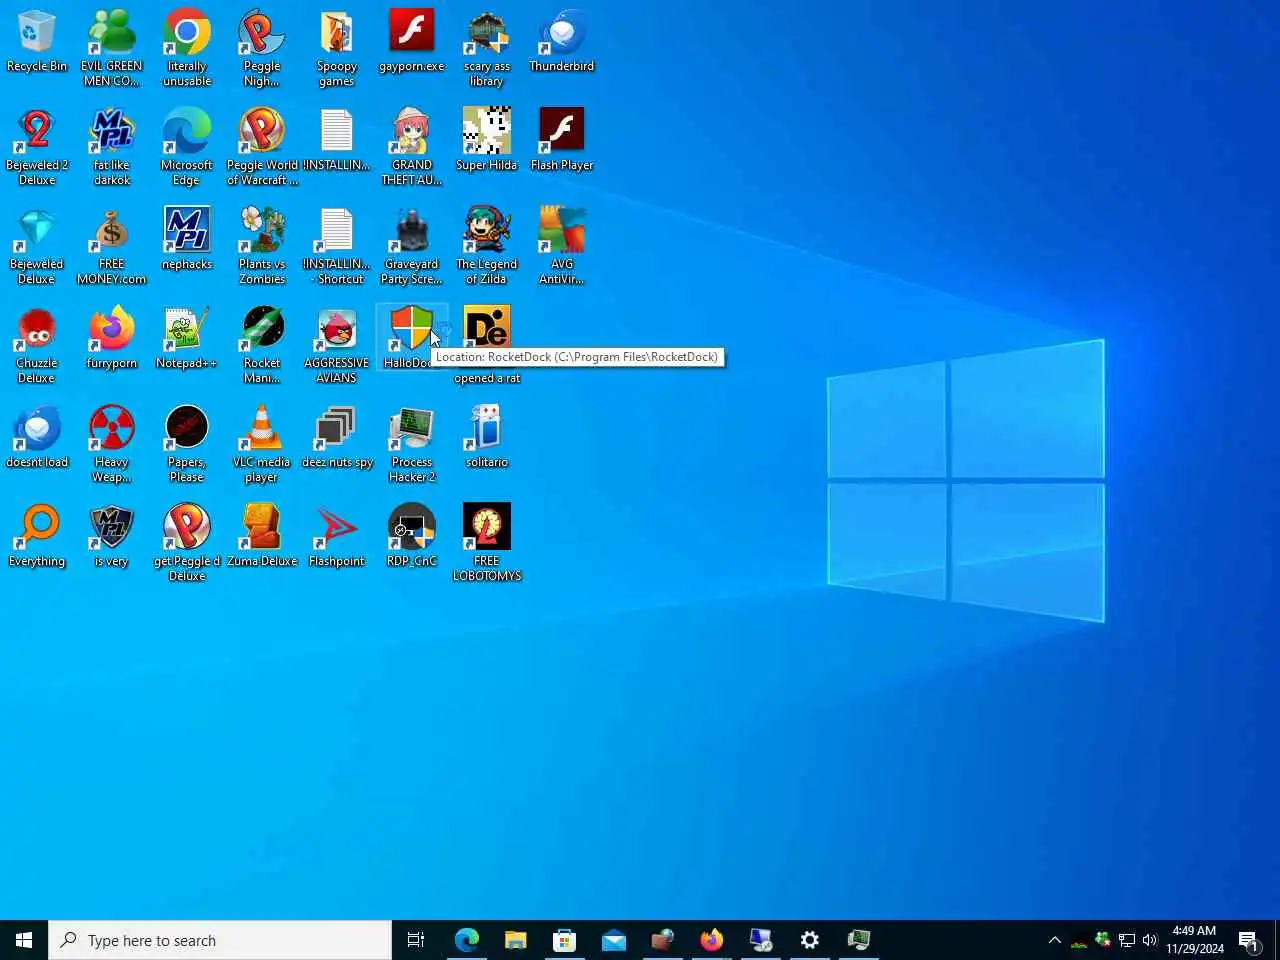This screenshot has width=1280, height=960.
Task: Select the GRAND THEFT AU... shortcut
Action: coord(412,147)
